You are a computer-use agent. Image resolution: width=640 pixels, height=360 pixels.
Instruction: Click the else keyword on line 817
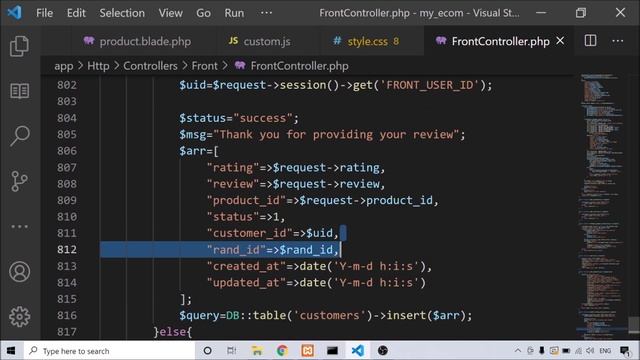[172, 331]
